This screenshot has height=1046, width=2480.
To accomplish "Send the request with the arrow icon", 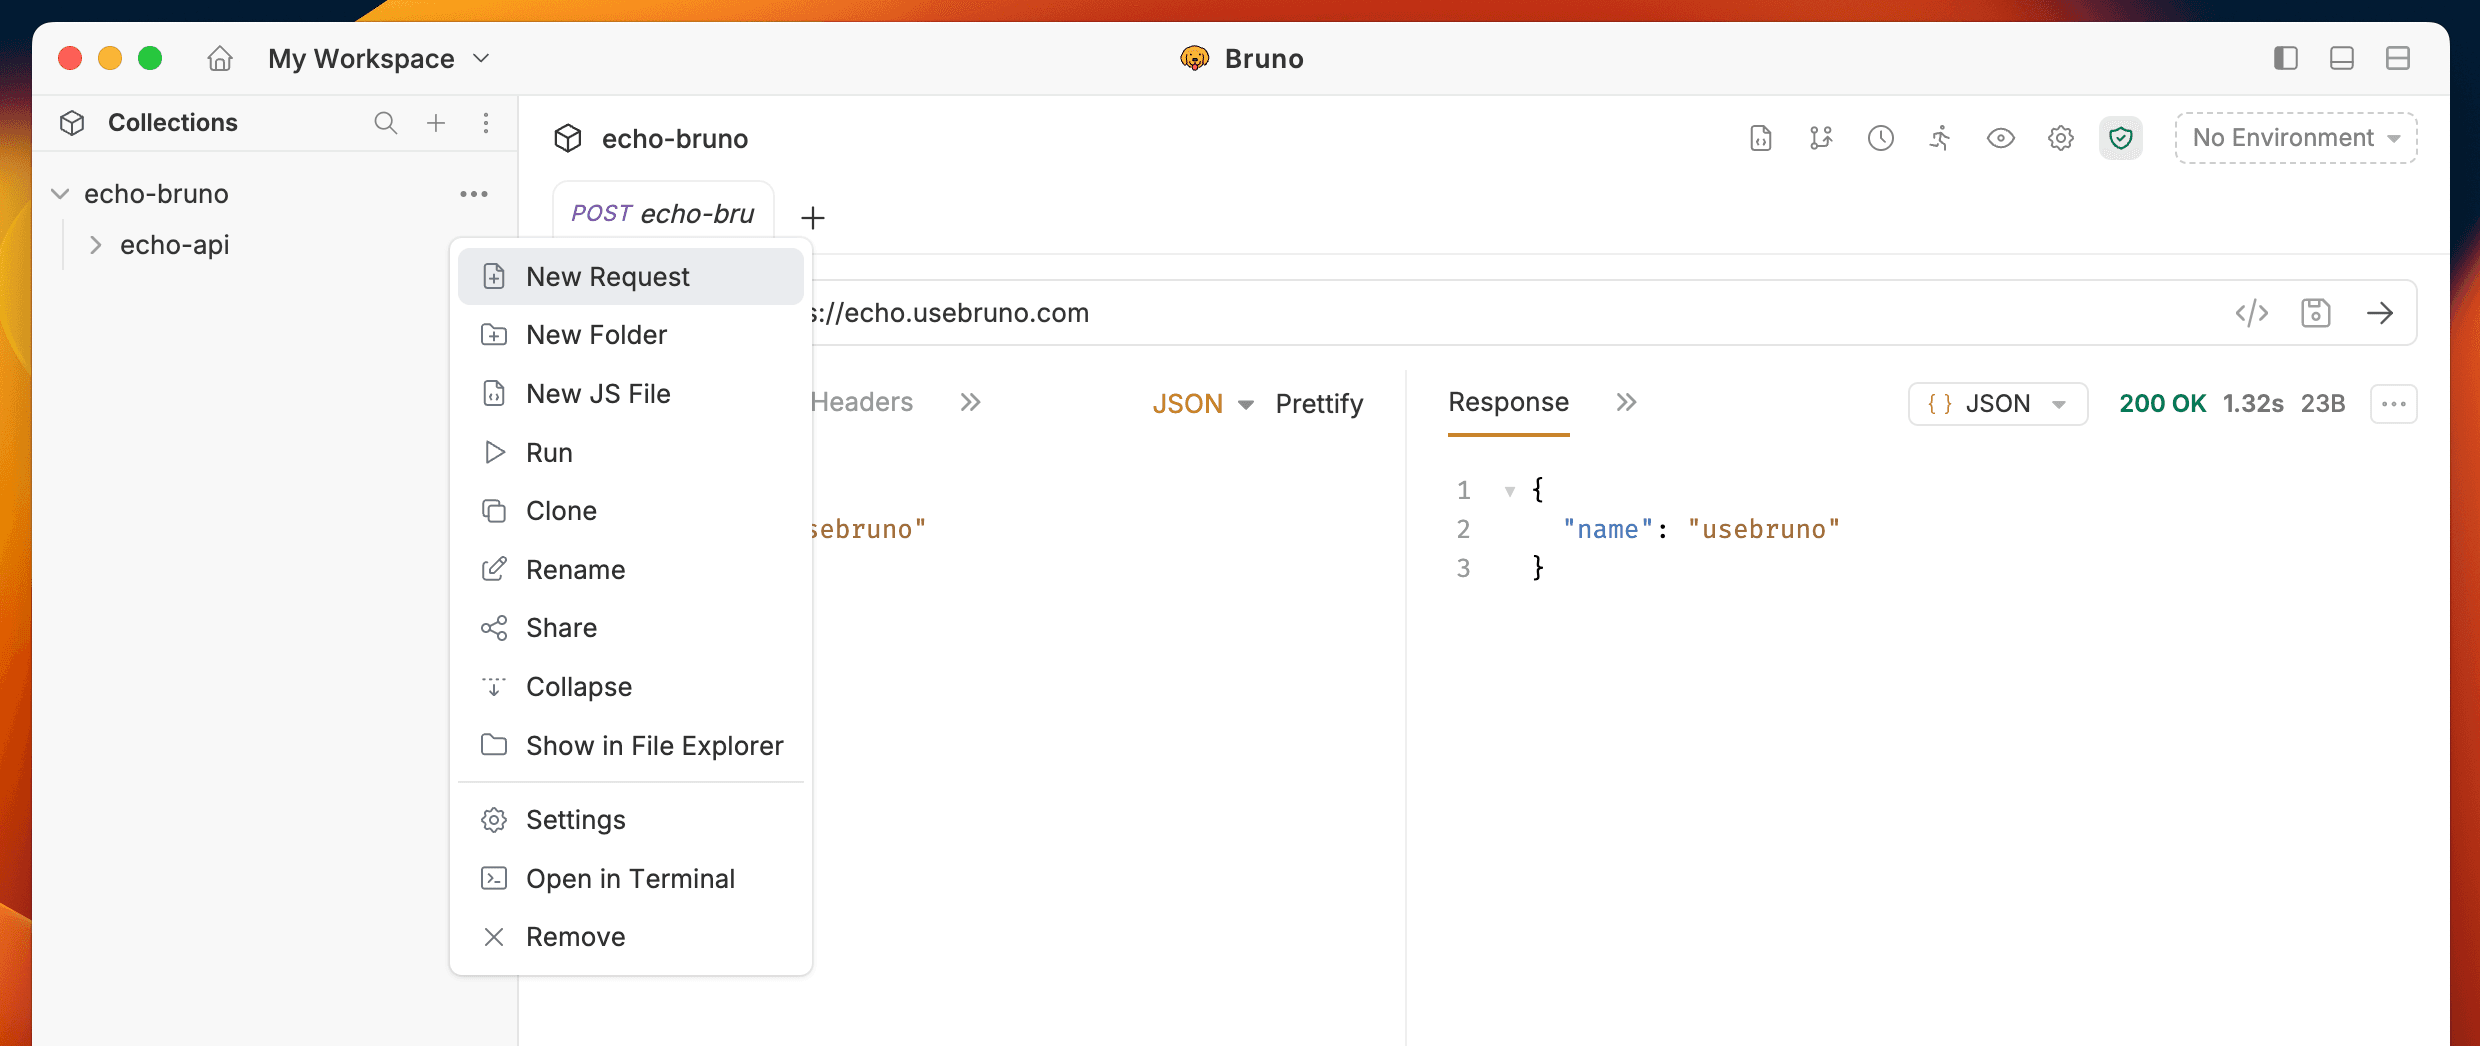I will click(2381, 312).
